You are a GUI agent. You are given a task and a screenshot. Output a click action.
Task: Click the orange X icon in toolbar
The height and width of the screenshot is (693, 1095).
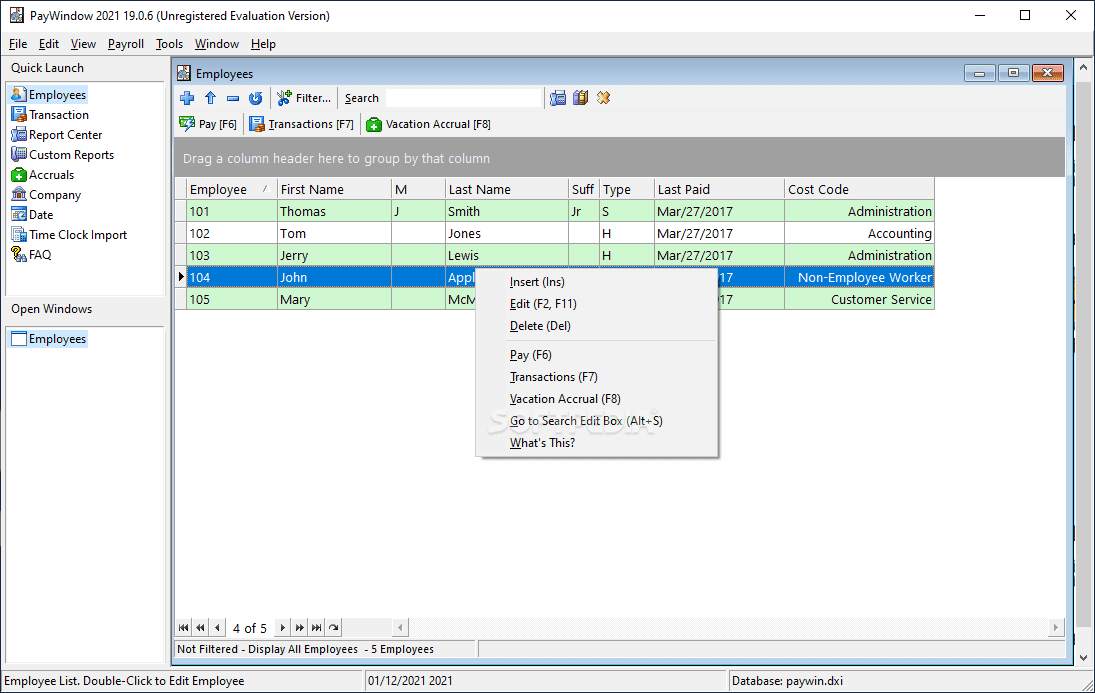(603, 98)
